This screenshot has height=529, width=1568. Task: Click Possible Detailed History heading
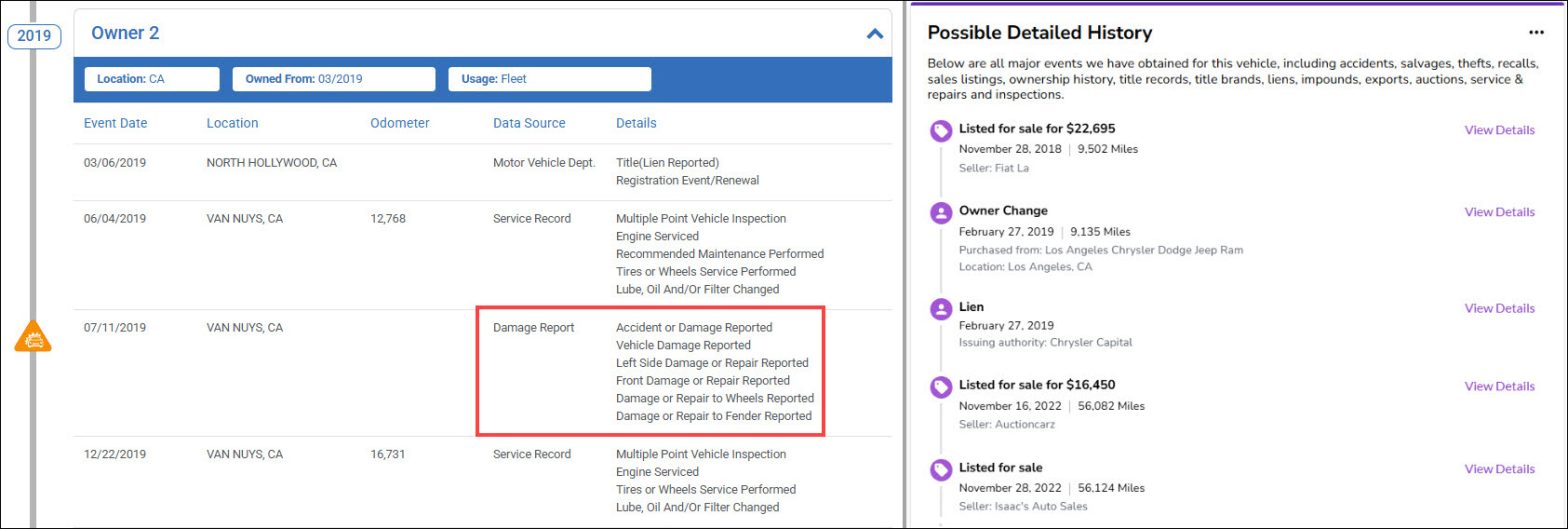pos(1040,33)
